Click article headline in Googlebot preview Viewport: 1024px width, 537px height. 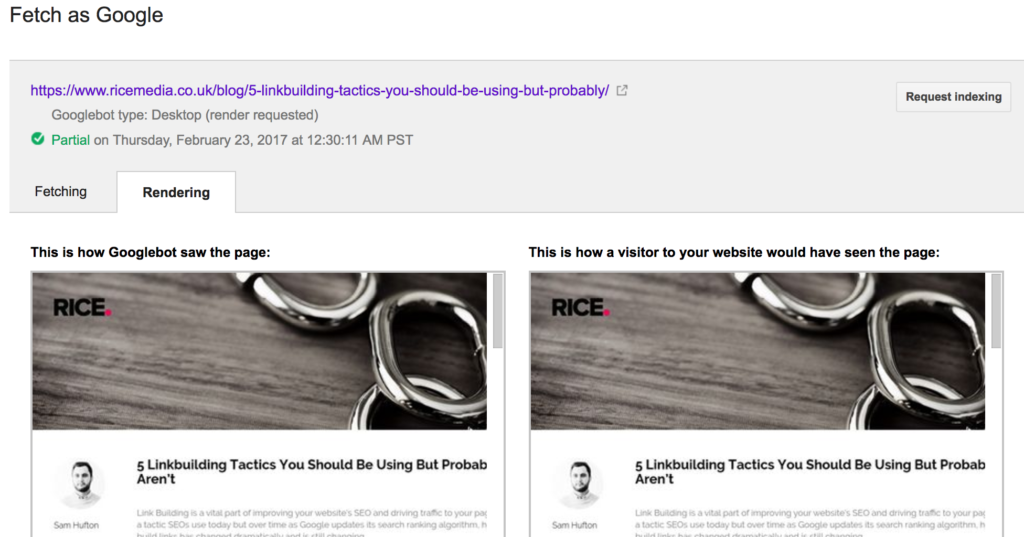(x=312, y=472)
